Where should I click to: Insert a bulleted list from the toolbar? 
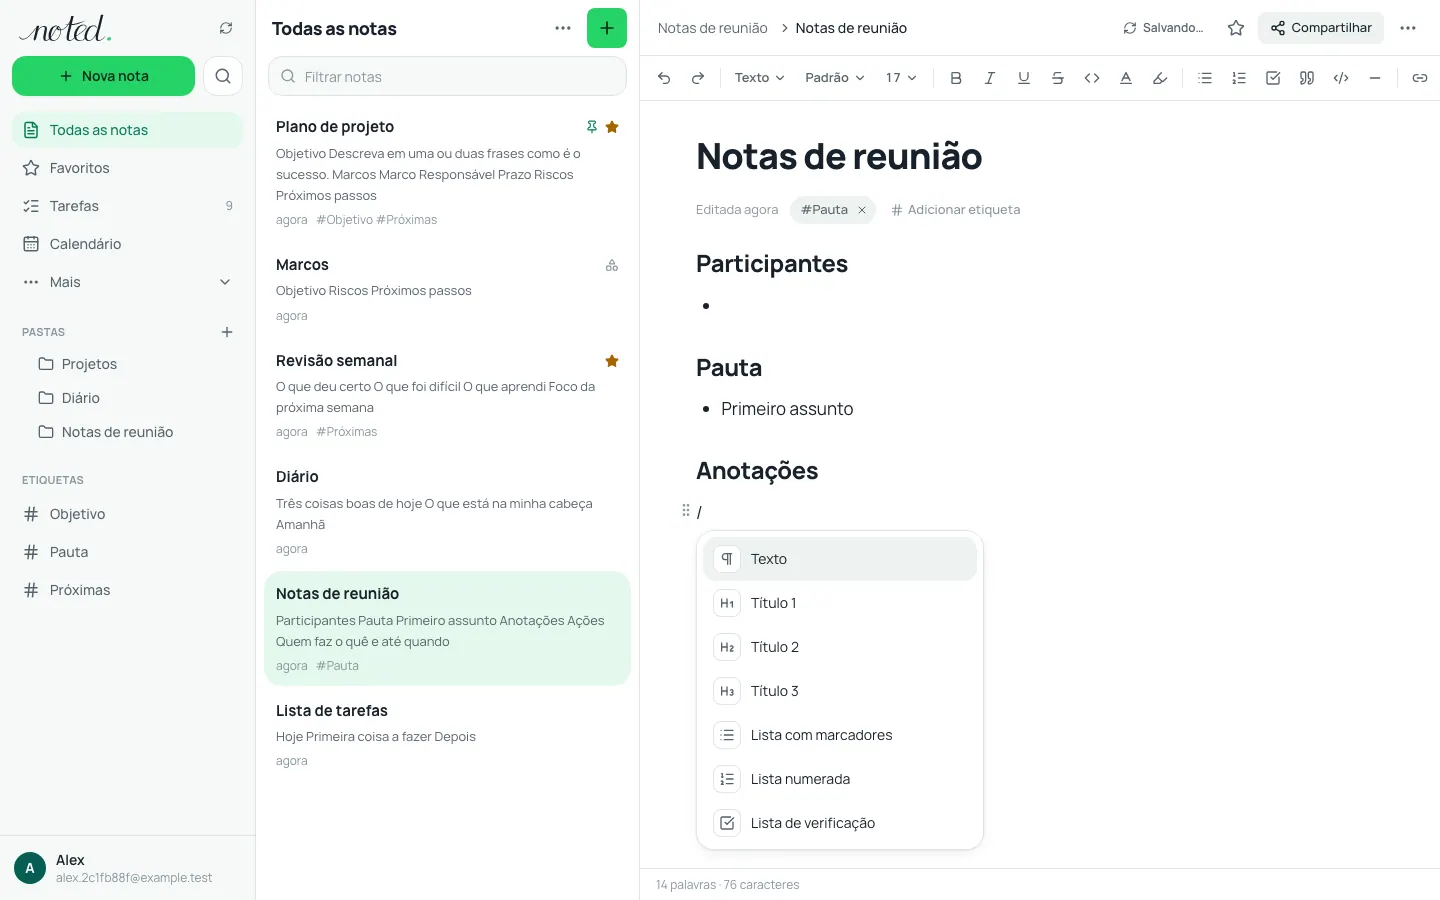1205,78
